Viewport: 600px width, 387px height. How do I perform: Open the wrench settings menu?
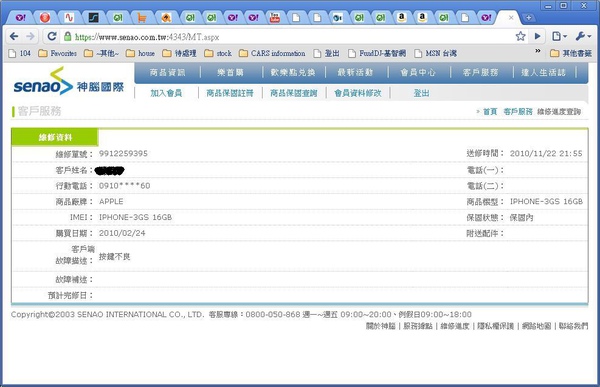point(583,36)
